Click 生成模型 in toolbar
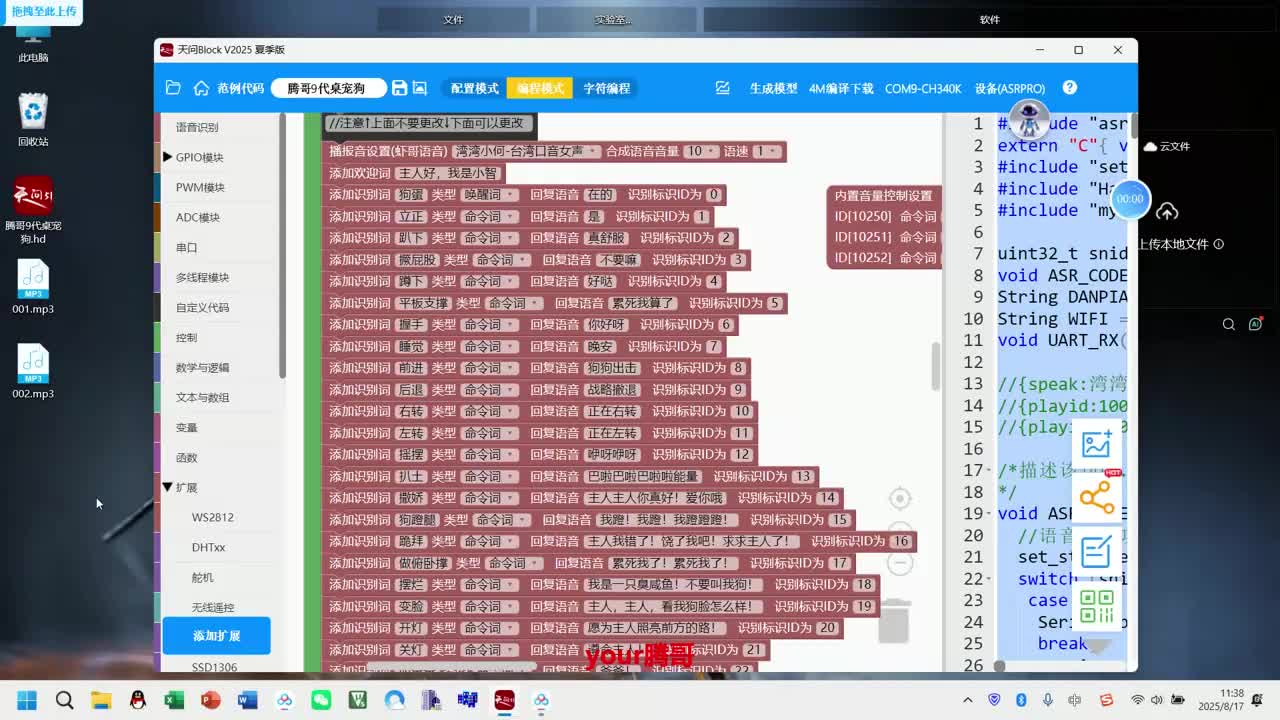The width and height of the screenshot is (1280, 720). [773, 88]
